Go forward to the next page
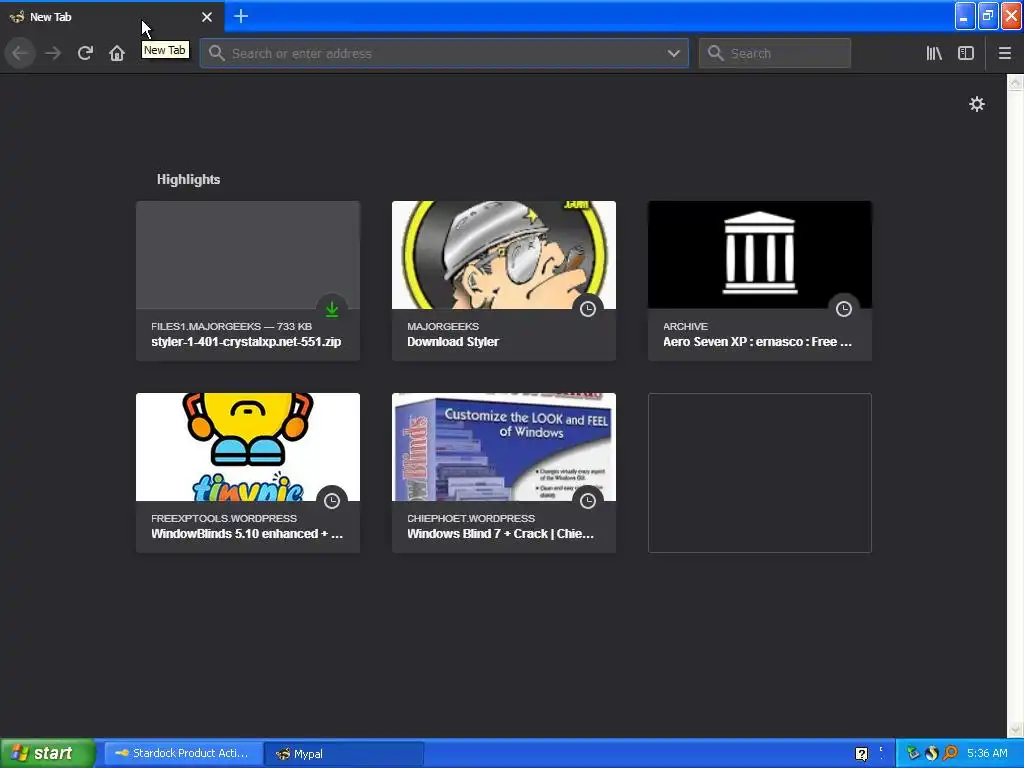The image size is (1024, 768). [x=53, y=53]
